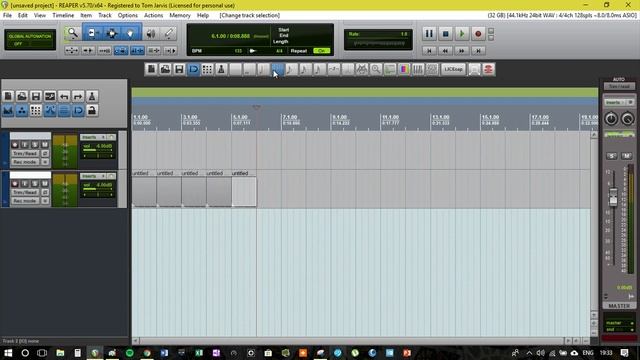Open the Actions menu
The image size is (640, 360).
(x=153, y=15)
